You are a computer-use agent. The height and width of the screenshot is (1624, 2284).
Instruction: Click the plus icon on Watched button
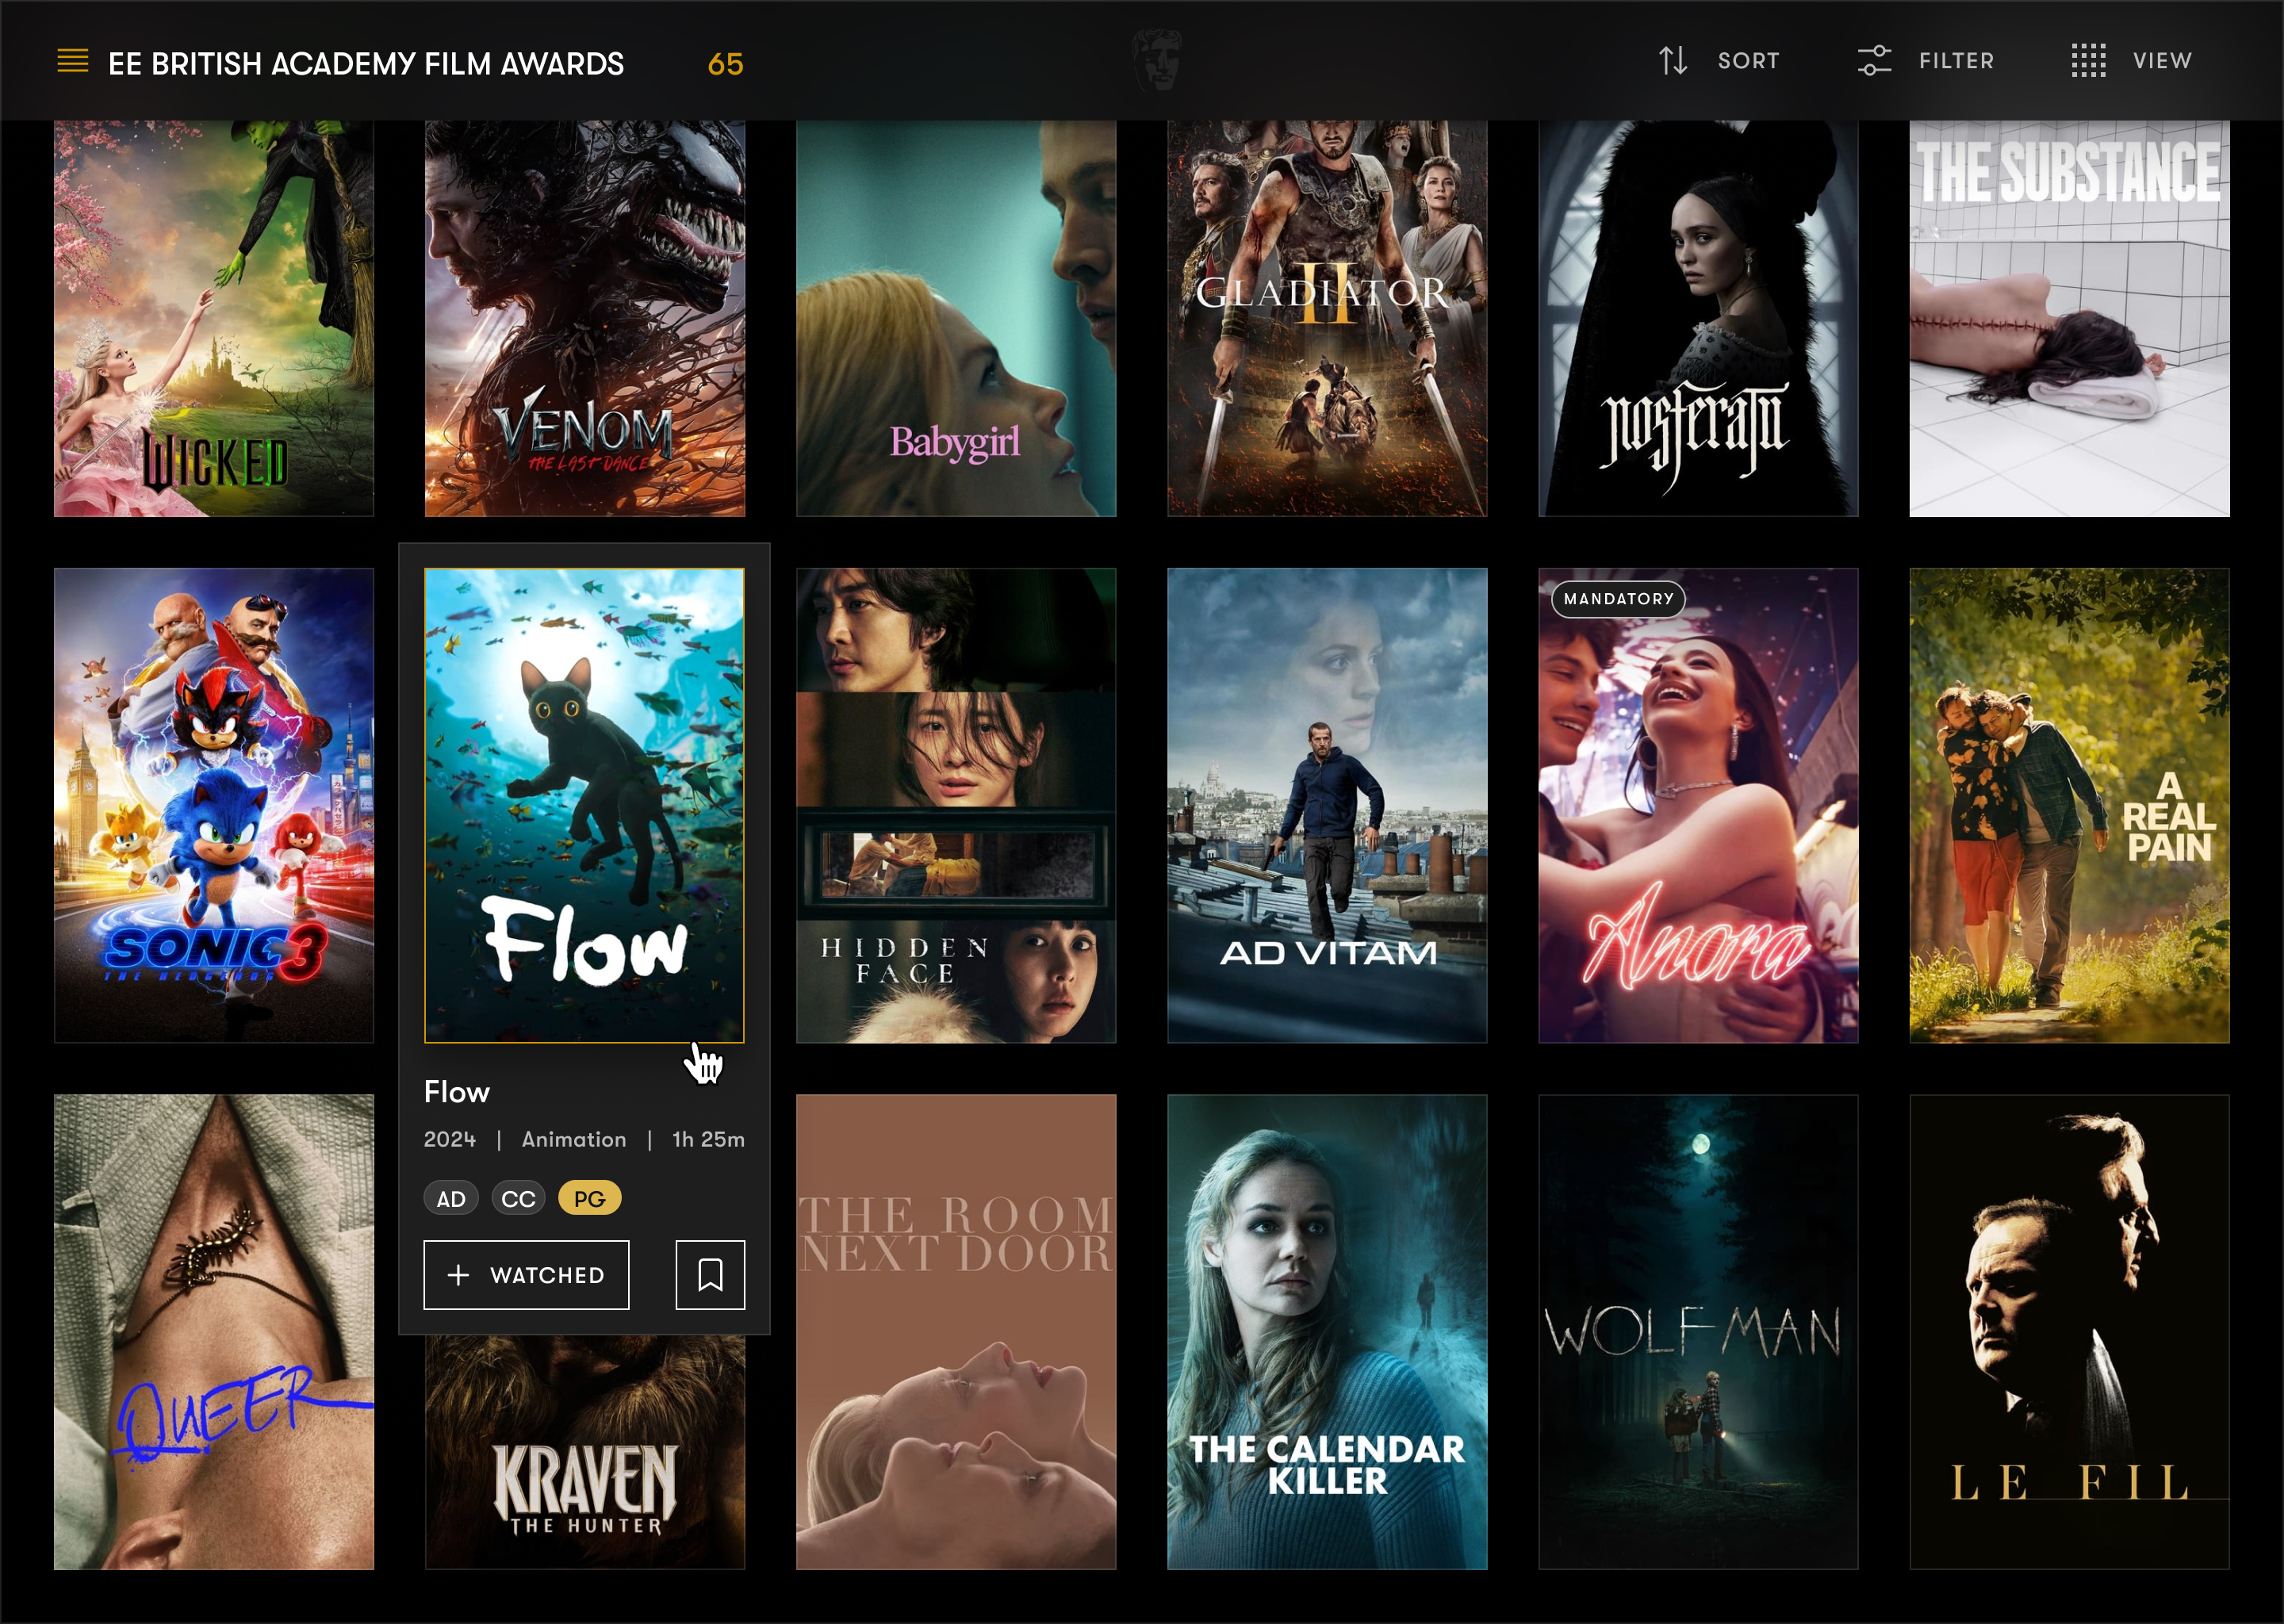[x=458, y=1275]
